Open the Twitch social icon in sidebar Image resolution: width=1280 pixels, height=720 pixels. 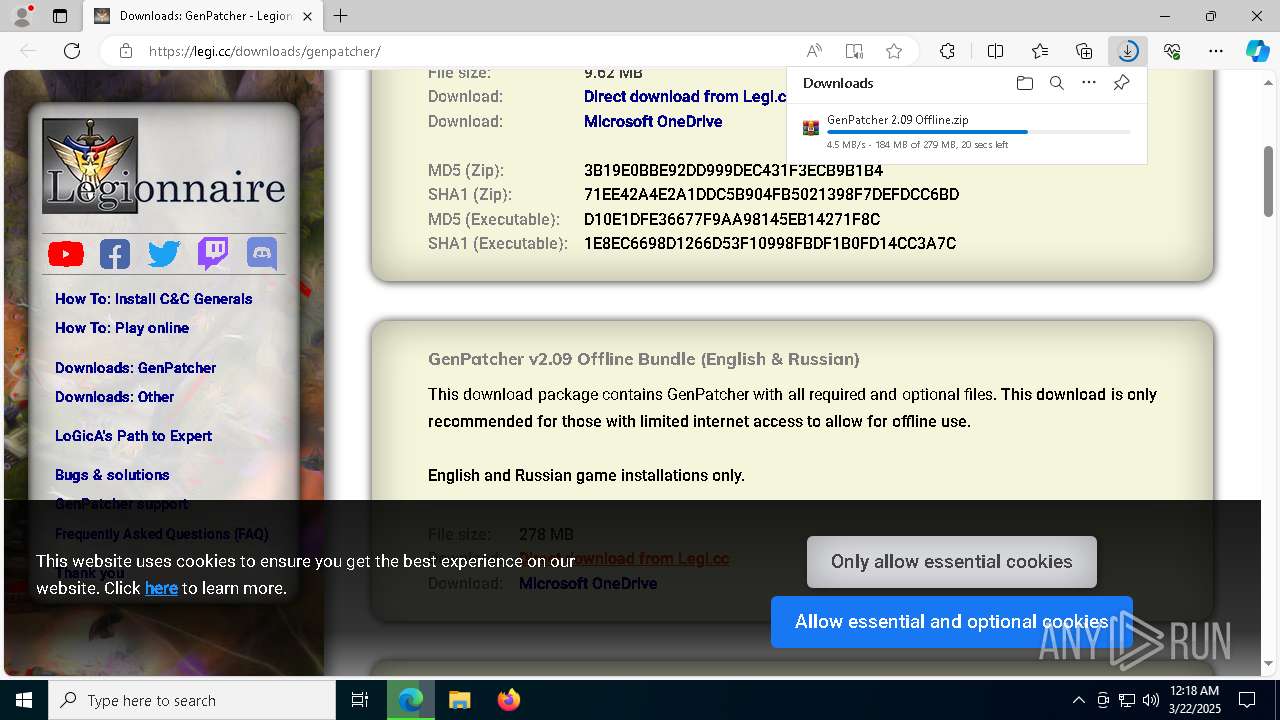(213, 254)
